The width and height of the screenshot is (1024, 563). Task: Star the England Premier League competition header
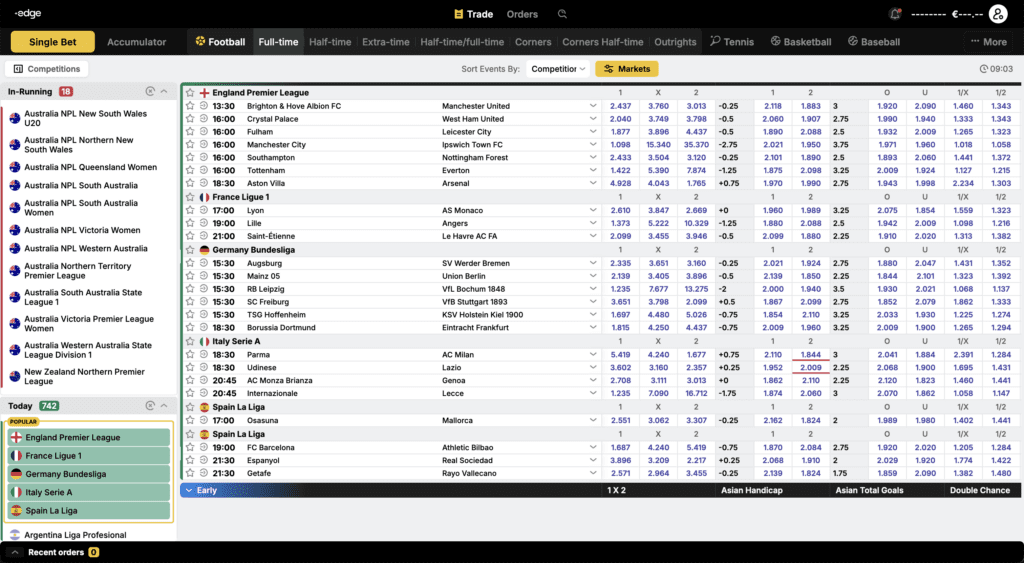[x=190, y=93]
